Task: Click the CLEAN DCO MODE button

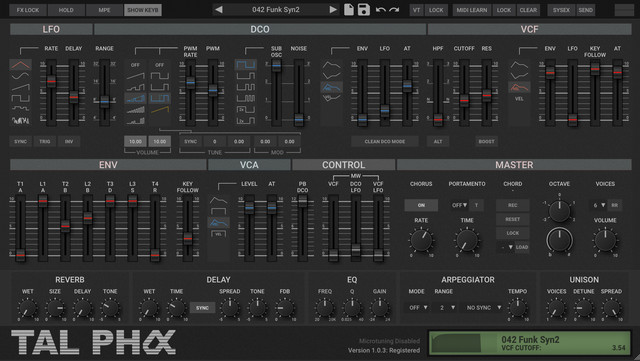Action: coord(385,141)
